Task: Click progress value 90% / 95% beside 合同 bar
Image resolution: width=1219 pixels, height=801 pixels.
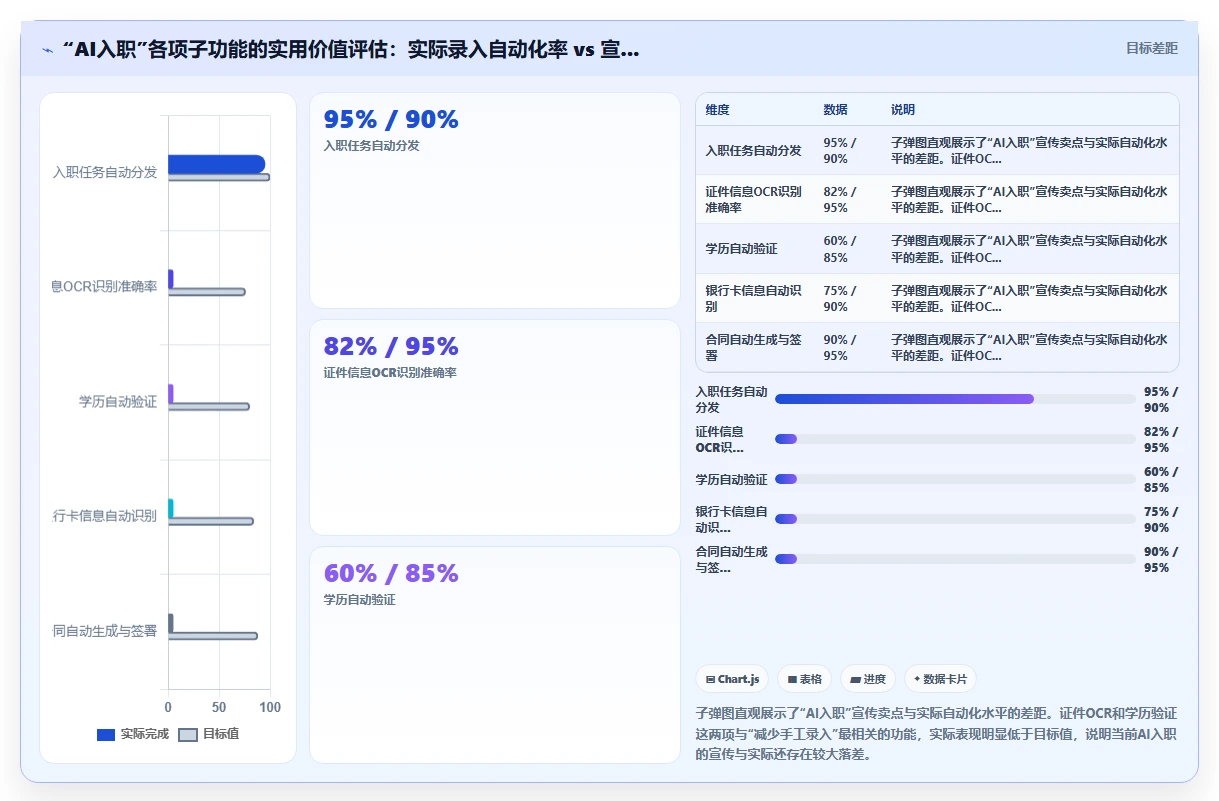Action: 1161,560
